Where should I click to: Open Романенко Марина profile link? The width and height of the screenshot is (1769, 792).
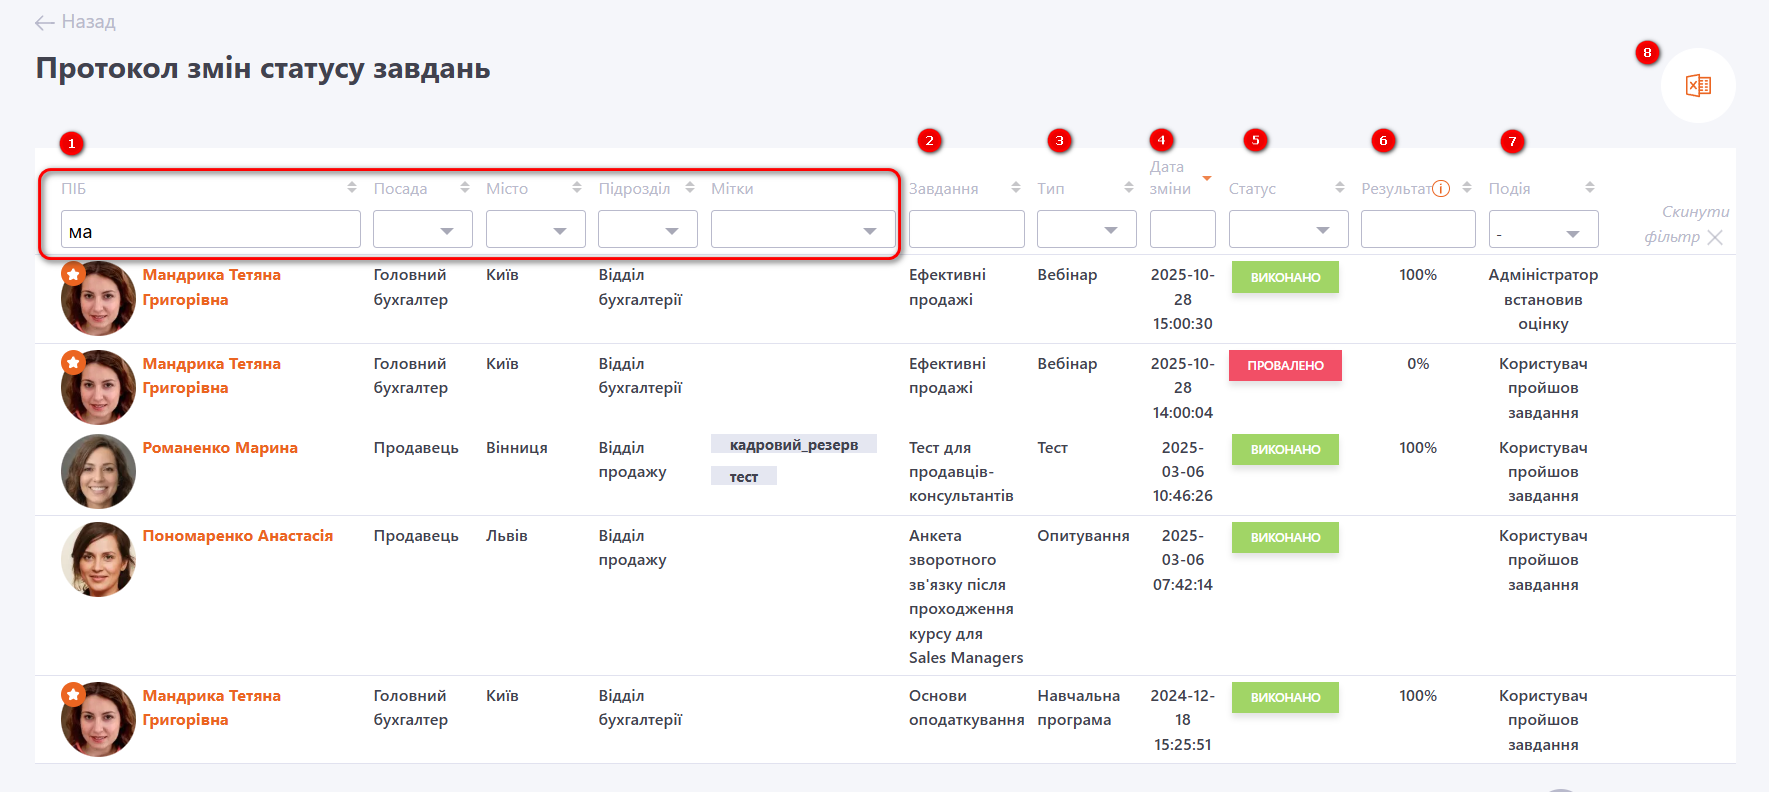point(220,448)
